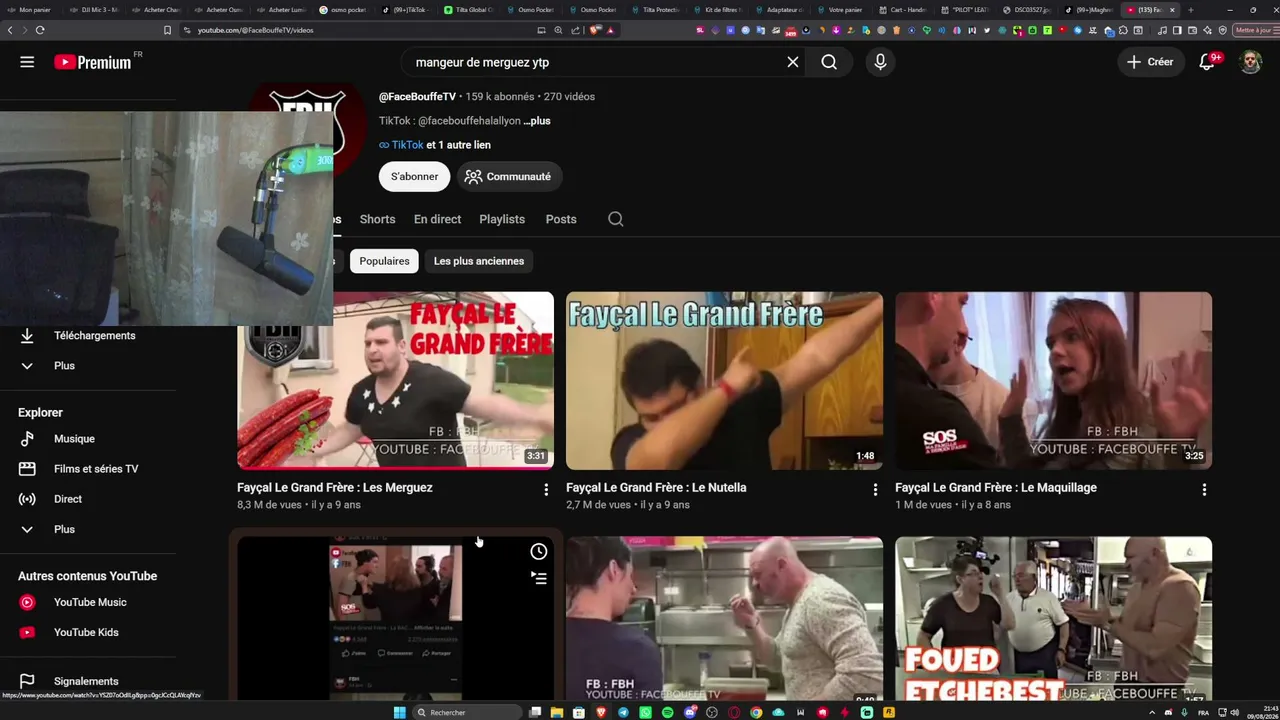Viewport: 1280px width, 720px height.
Task: Switch to the Playlists tab
Action: pyautogui.click(x=502, y=219)
